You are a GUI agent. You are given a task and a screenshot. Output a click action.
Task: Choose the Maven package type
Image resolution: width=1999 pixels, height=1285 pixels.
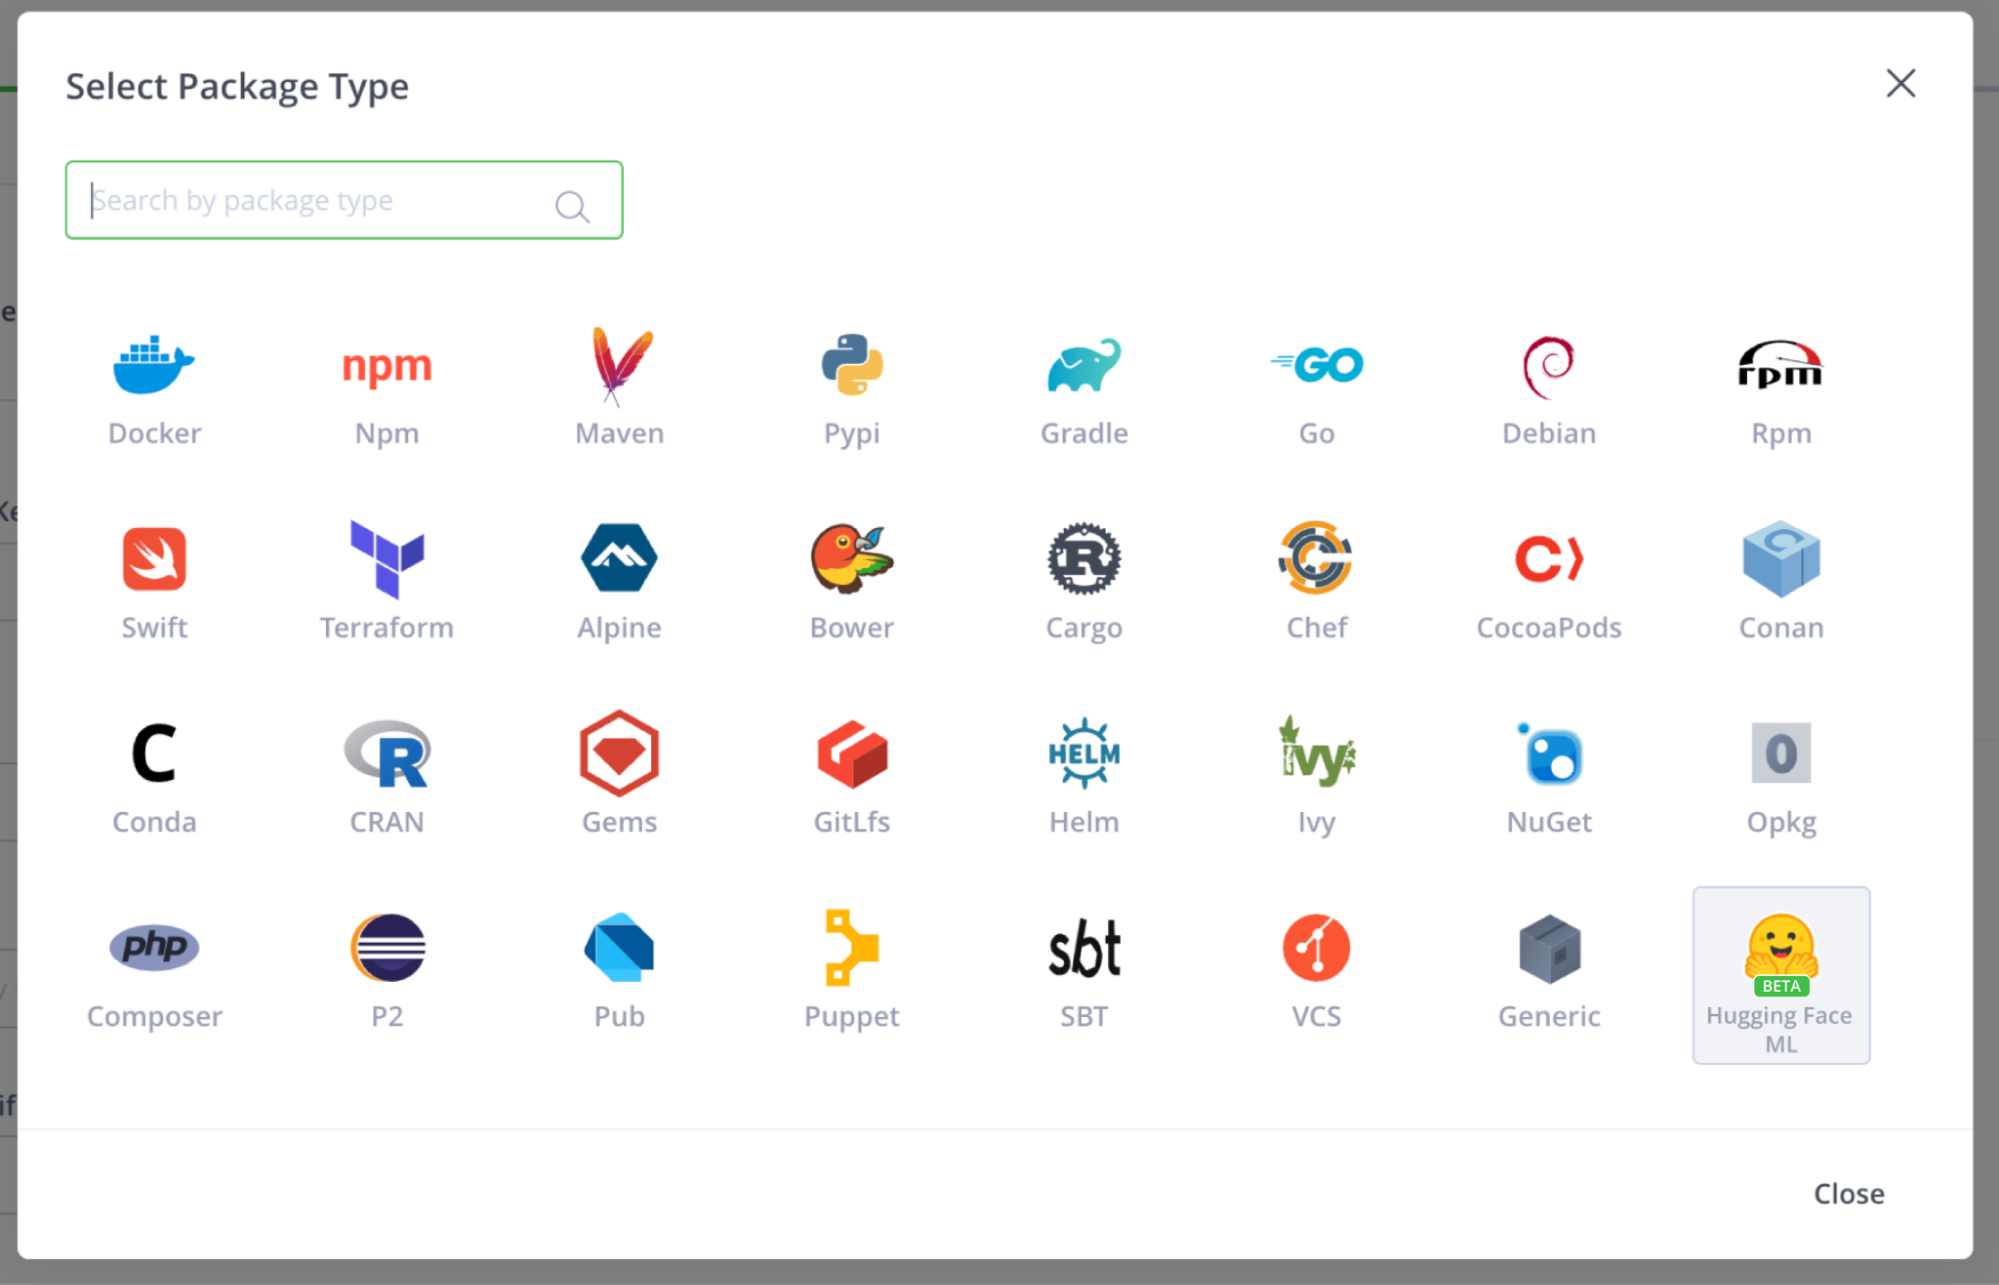click(x=618, y=390)
